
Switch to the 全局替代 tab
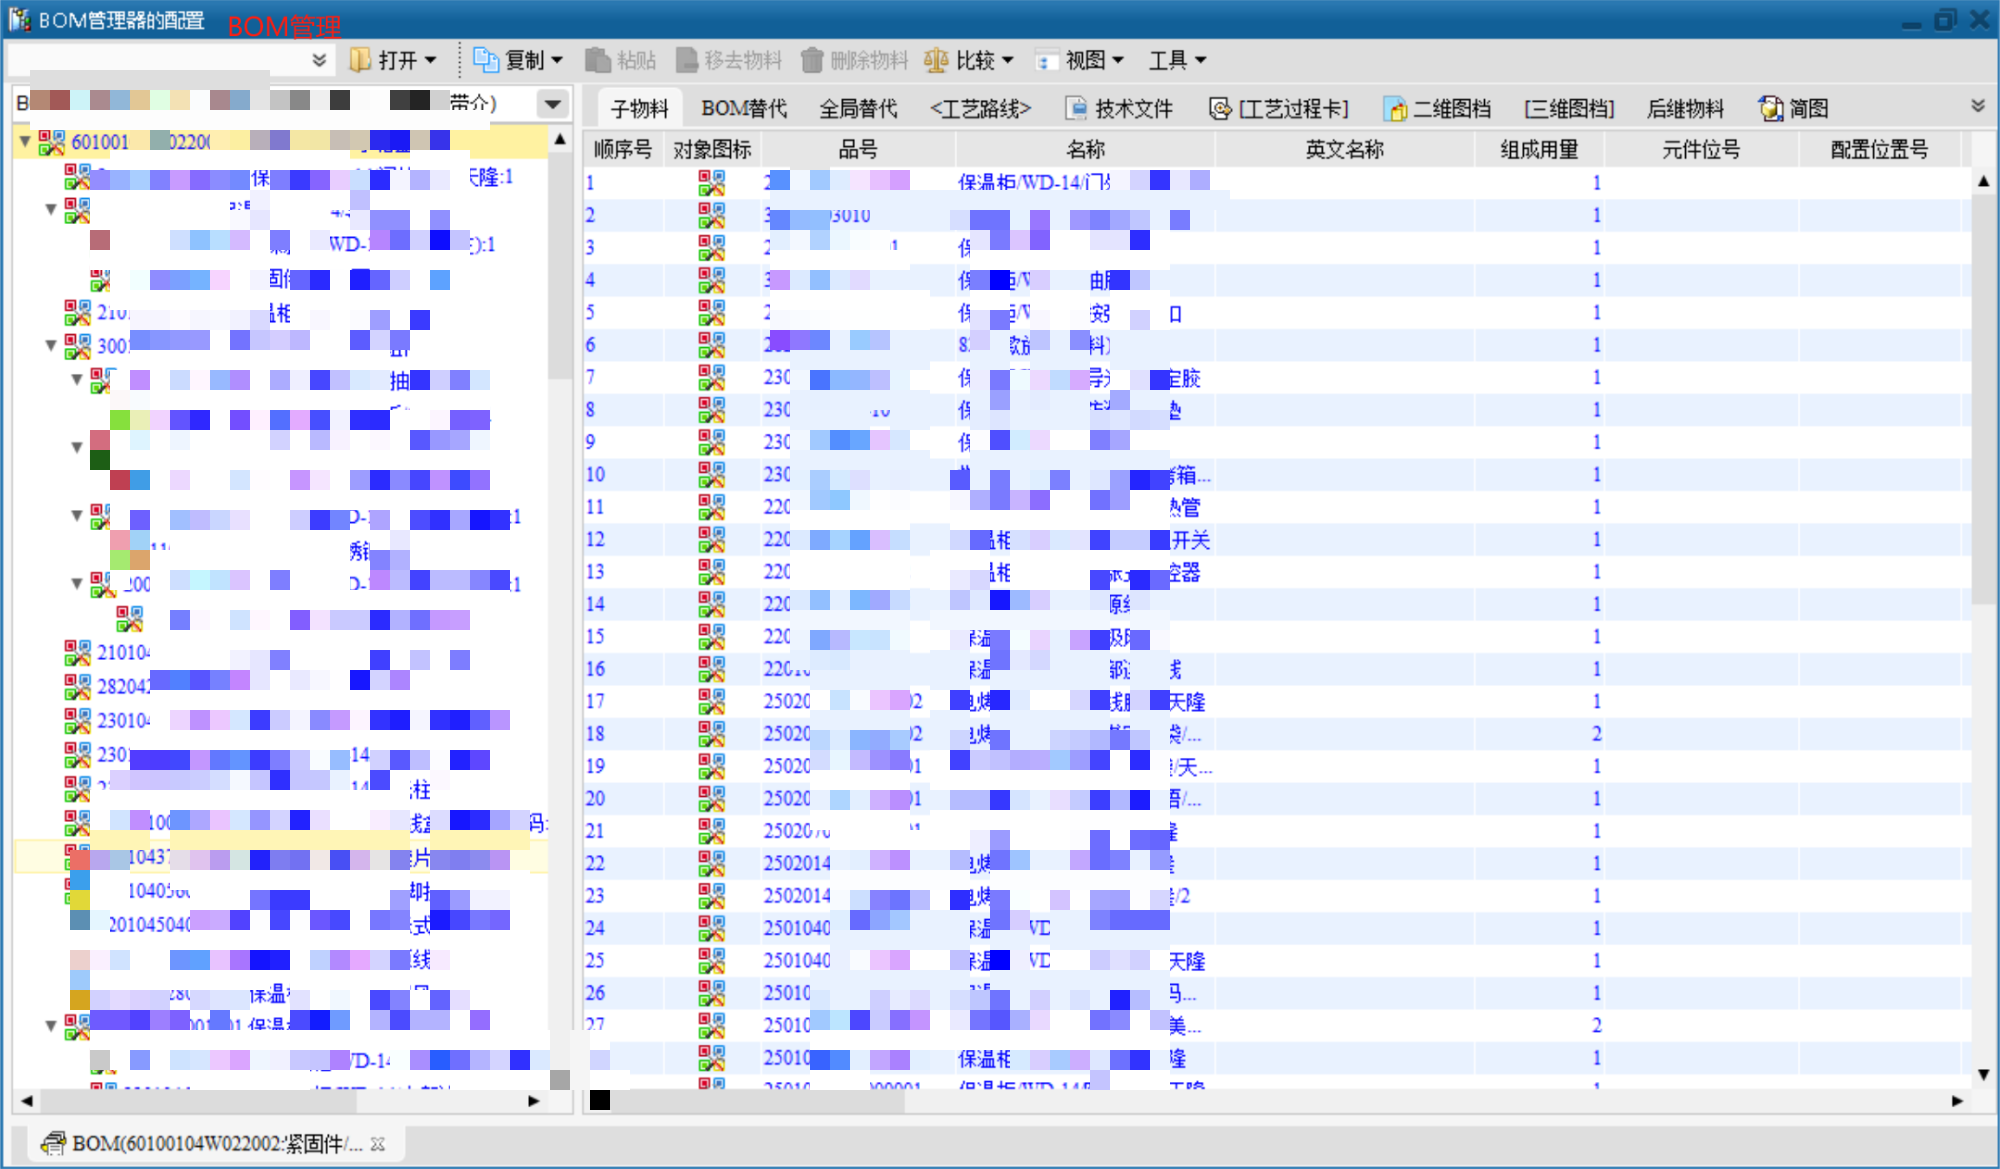[858, 108]
